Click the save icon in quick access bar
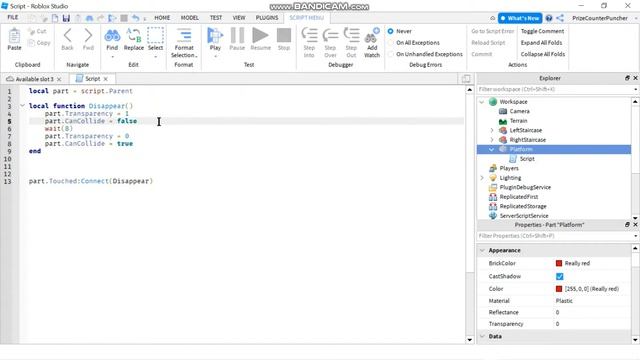The image size is (640, 360). [66, 18]
